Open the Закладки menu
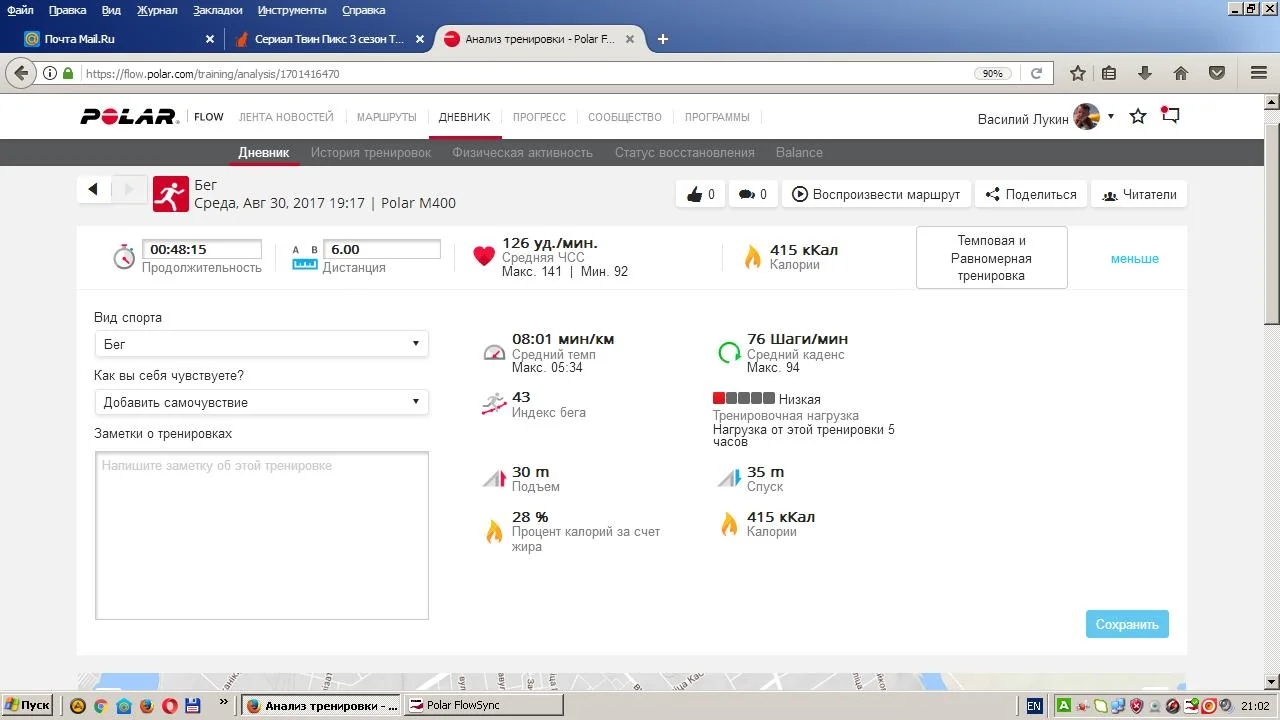 click(217, 10)
